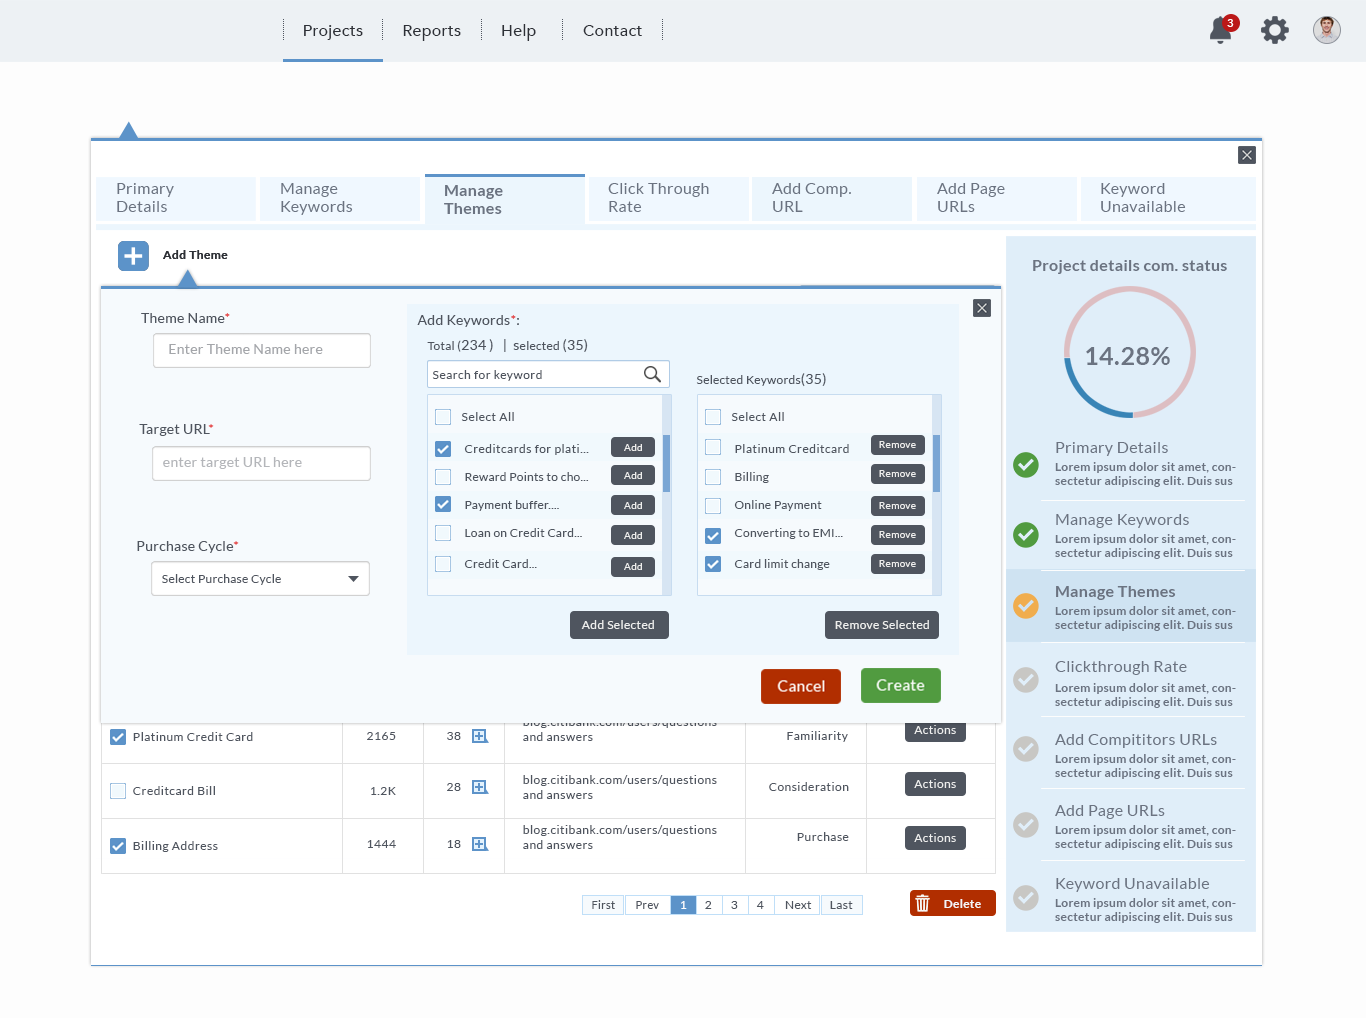The image size is (1366, 1018).
Task: Open the Select Purchase Cycle dropdown
Action: 260,579
